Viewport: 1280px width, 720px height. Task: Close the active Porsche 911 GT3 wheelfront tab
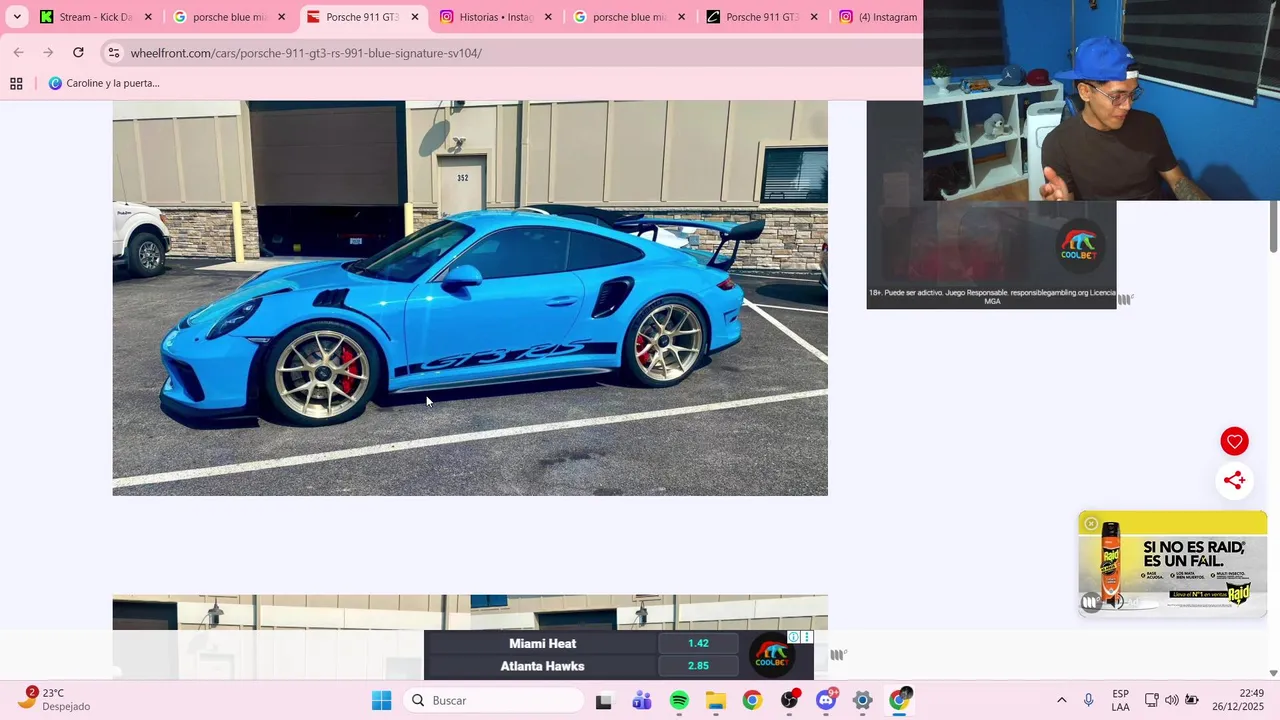415,17
